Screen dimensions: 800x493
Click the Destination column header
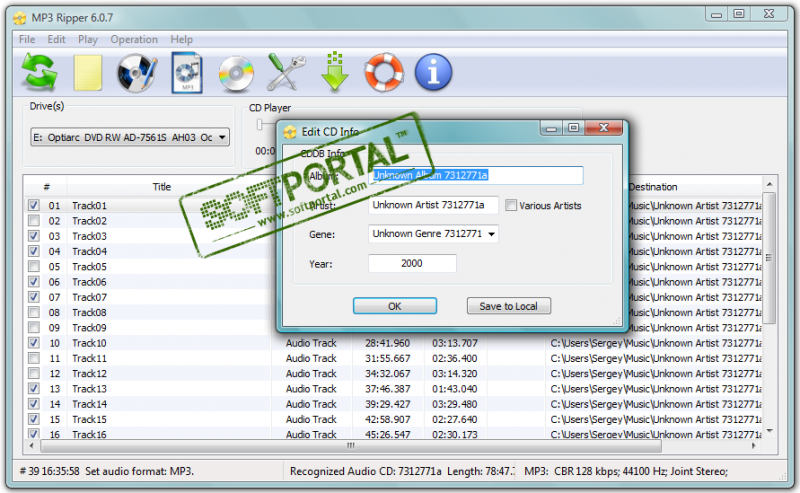coord(653,187)
